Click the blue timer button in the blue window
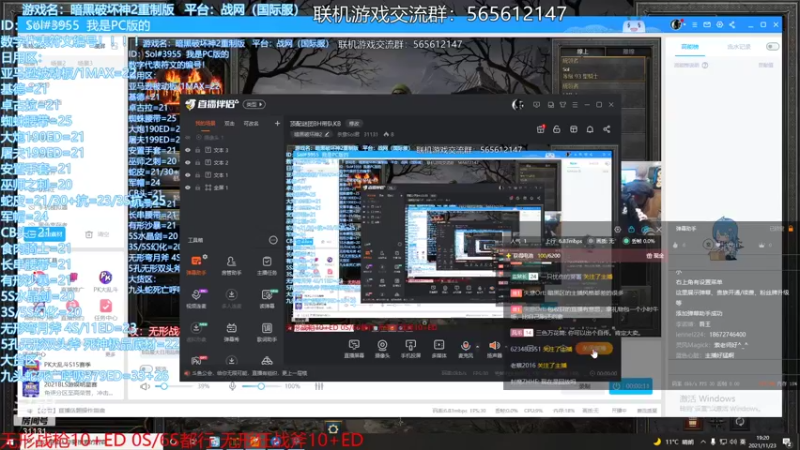 click(x=631, y=386)
